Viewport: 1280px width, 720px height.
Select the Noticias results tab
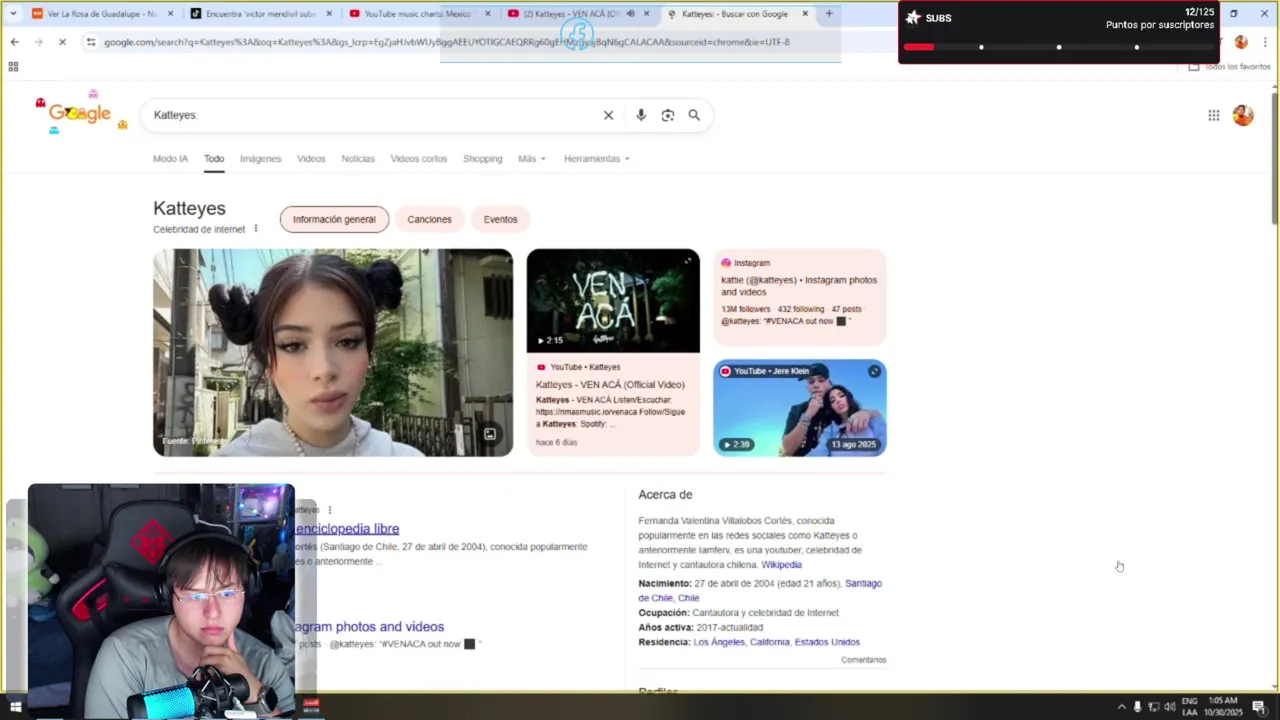(358, 159)
